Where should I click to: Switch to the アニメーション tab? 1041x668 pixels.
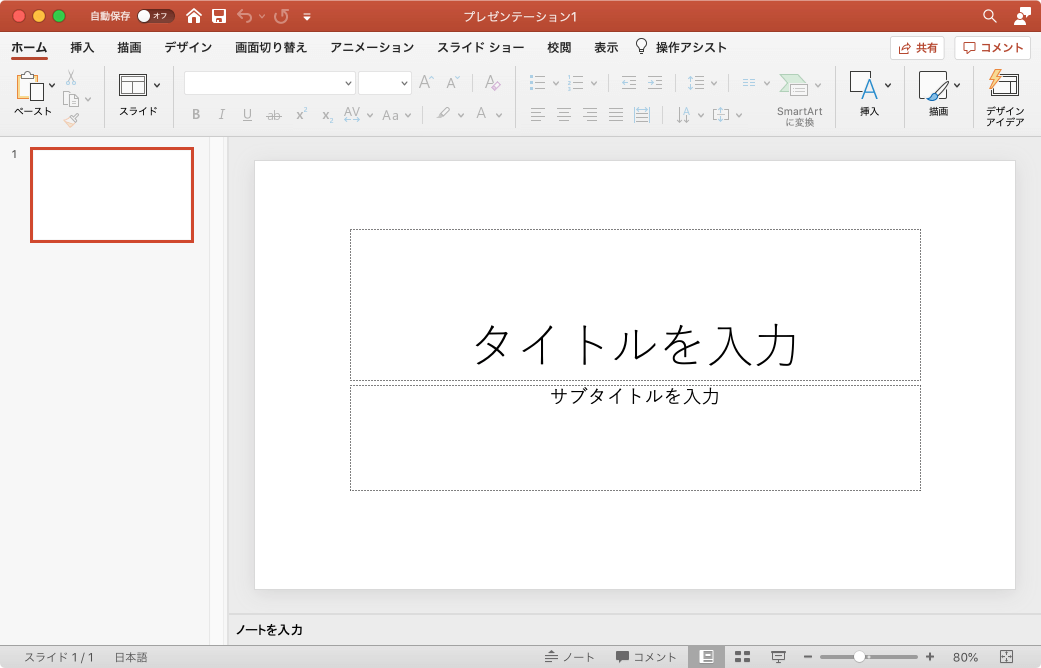pyautogui.click(x=372, y=47)
